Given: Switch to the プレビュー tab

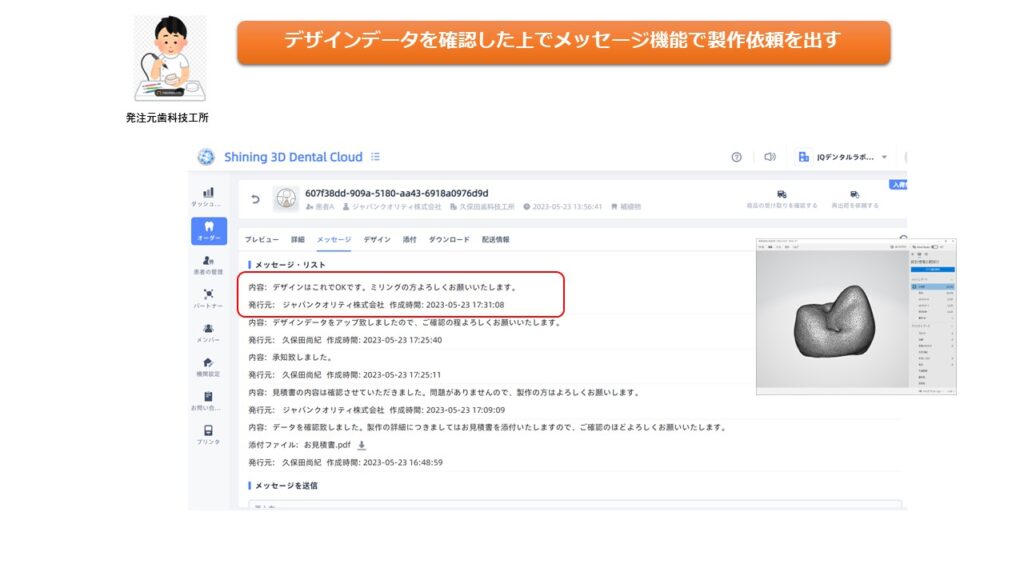Looking at the screenshot, I should 262,240.
